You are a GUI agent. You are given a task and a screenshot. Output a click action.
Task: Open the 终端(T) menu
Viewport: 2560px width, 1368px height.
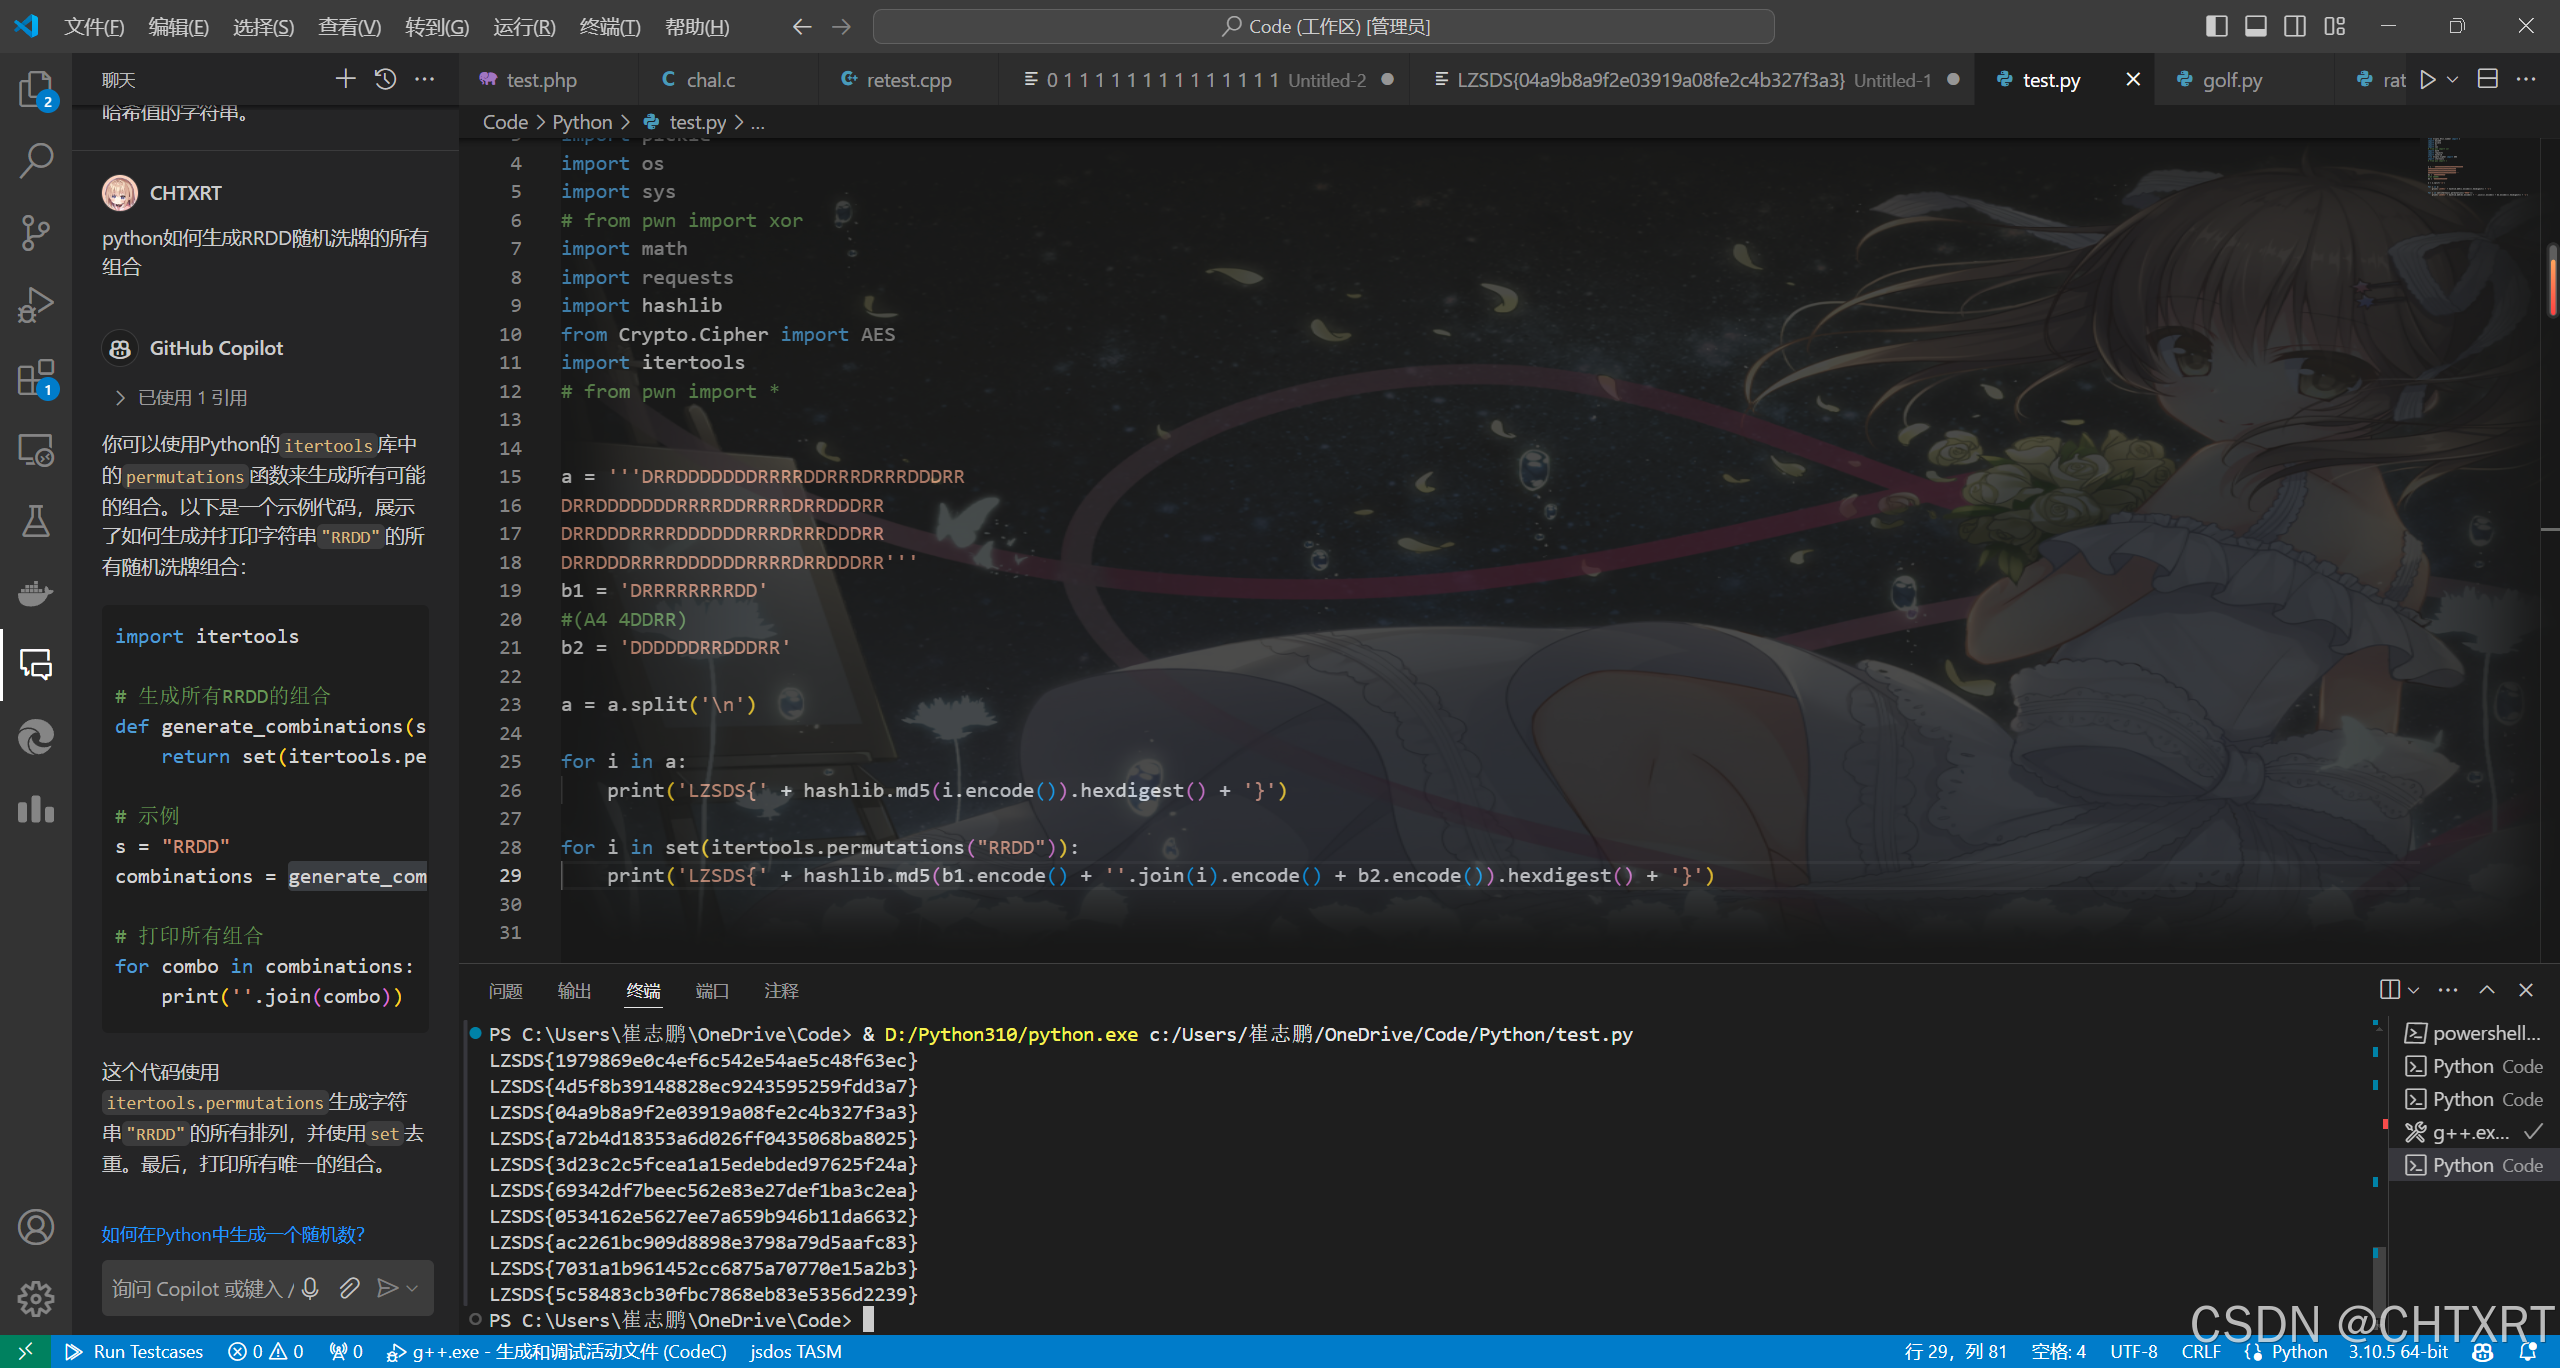point(610,27)
